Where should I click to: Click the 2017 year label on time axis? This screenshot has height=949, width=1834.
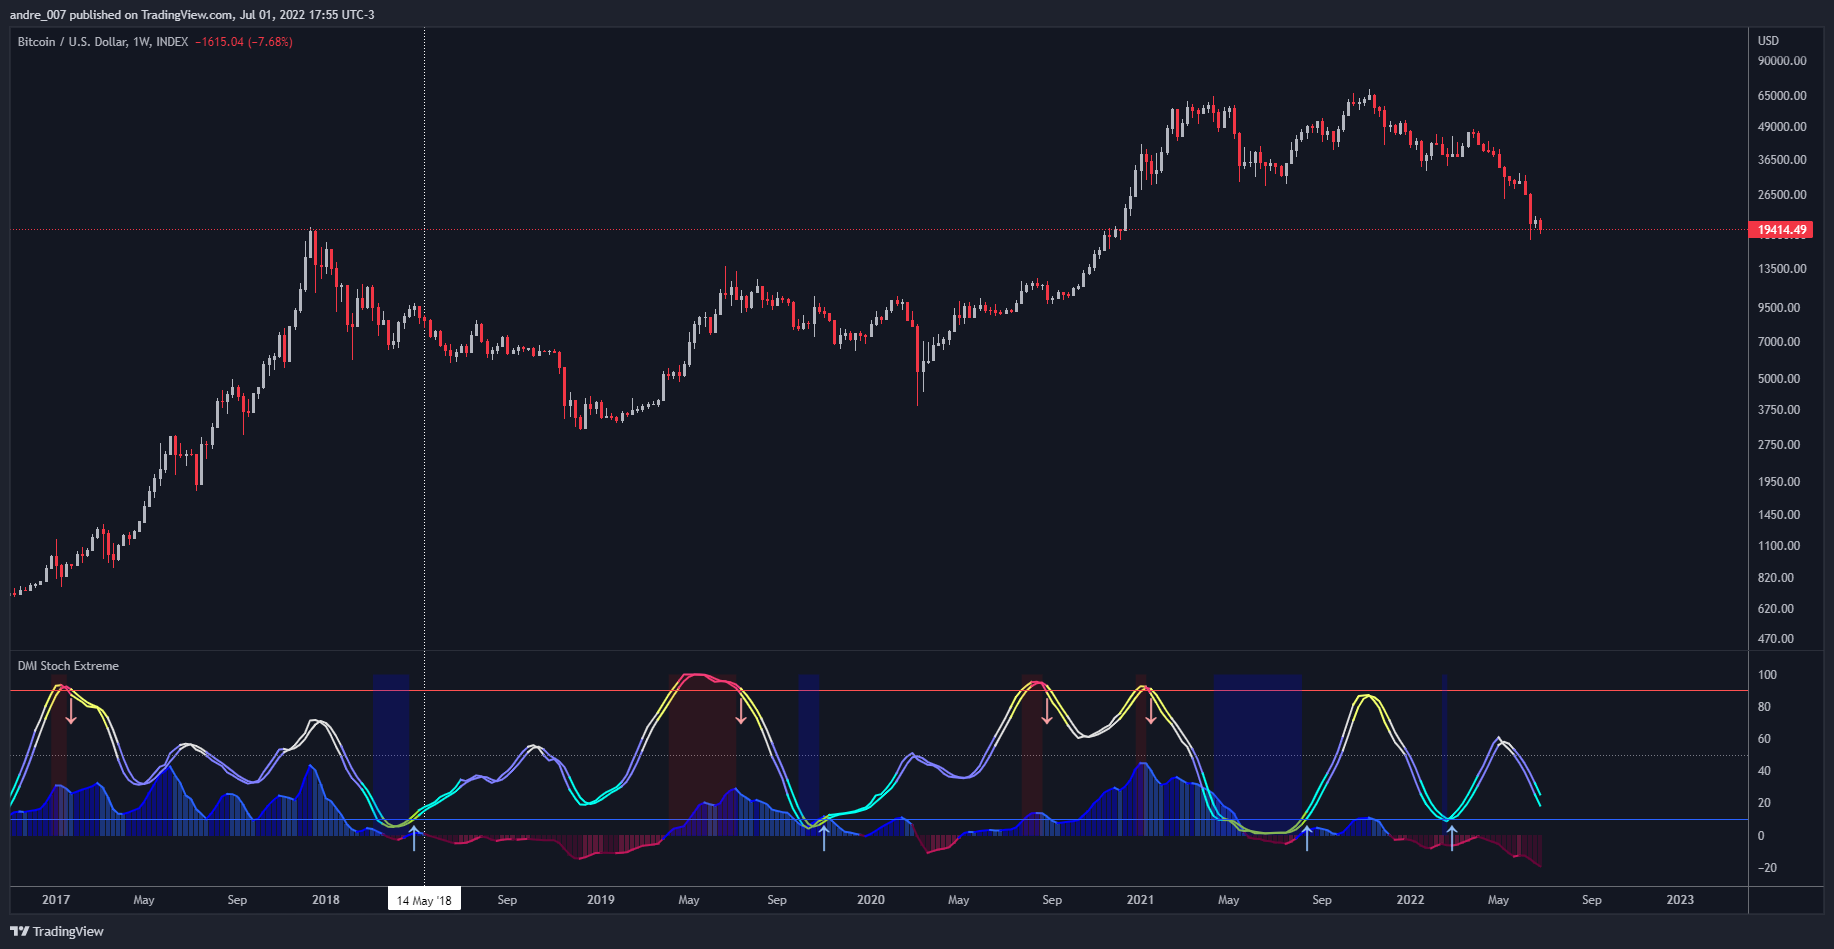56,900
